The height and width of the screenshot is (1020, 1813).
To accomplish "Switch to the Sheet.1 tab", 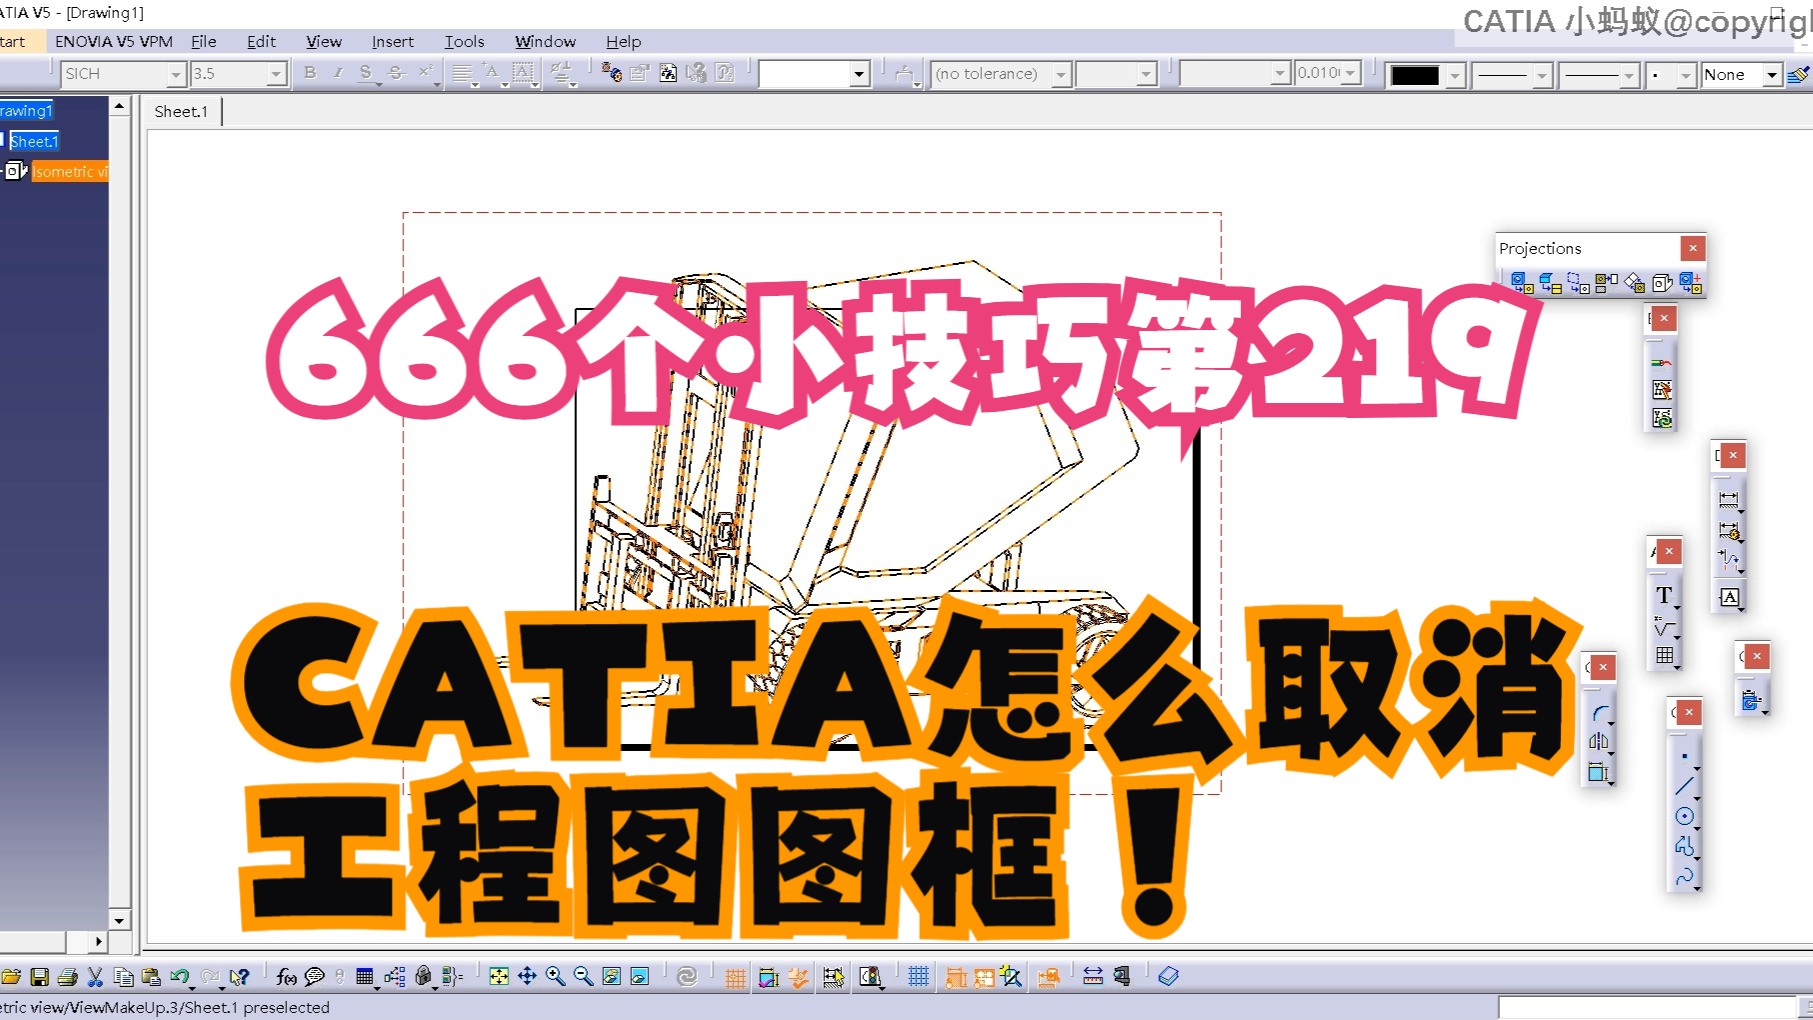I will click(x=181, y=111).
